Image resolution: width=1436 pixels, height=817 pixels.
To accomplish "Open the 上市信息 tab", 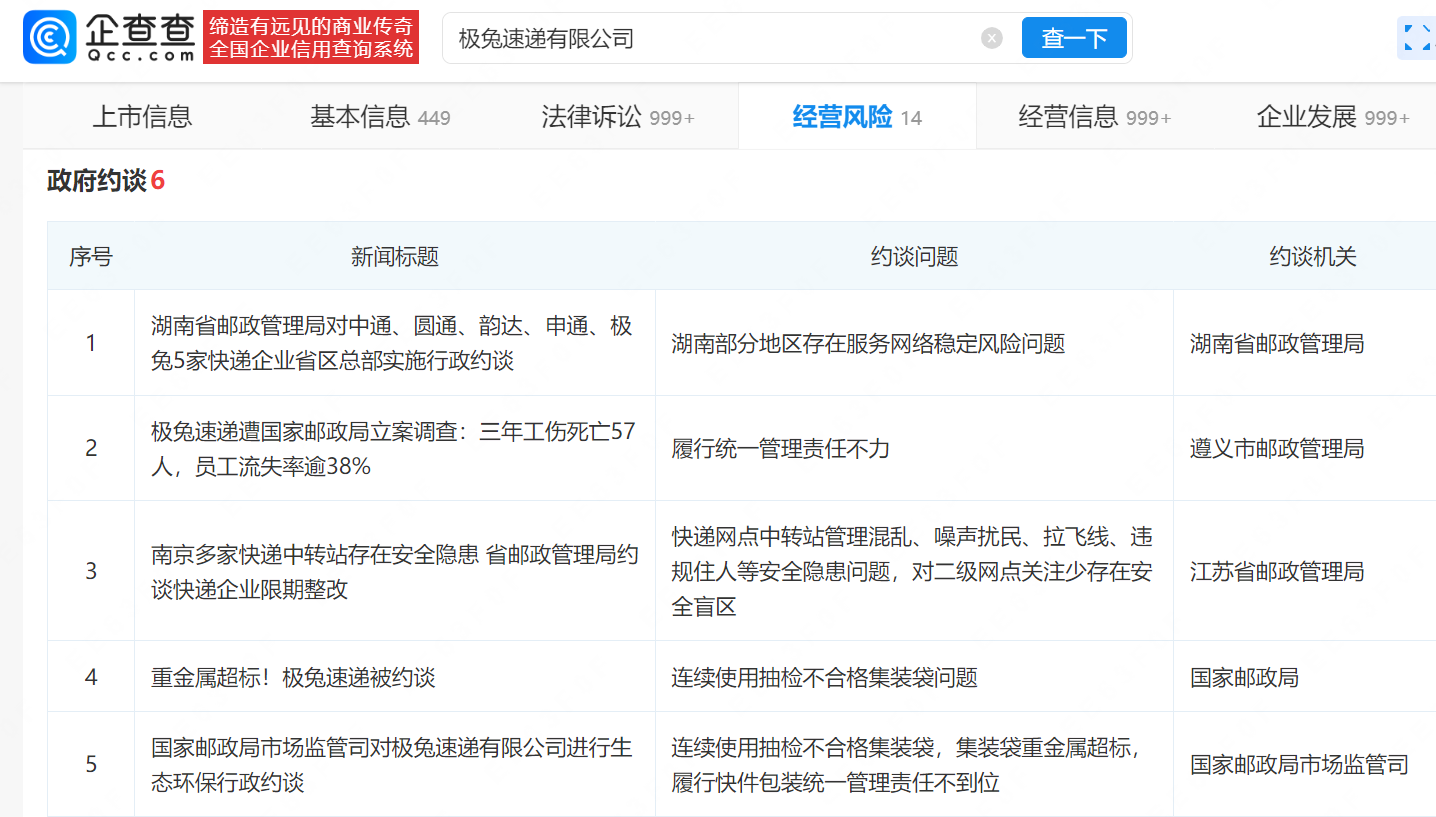I will (x=142, y=117).
